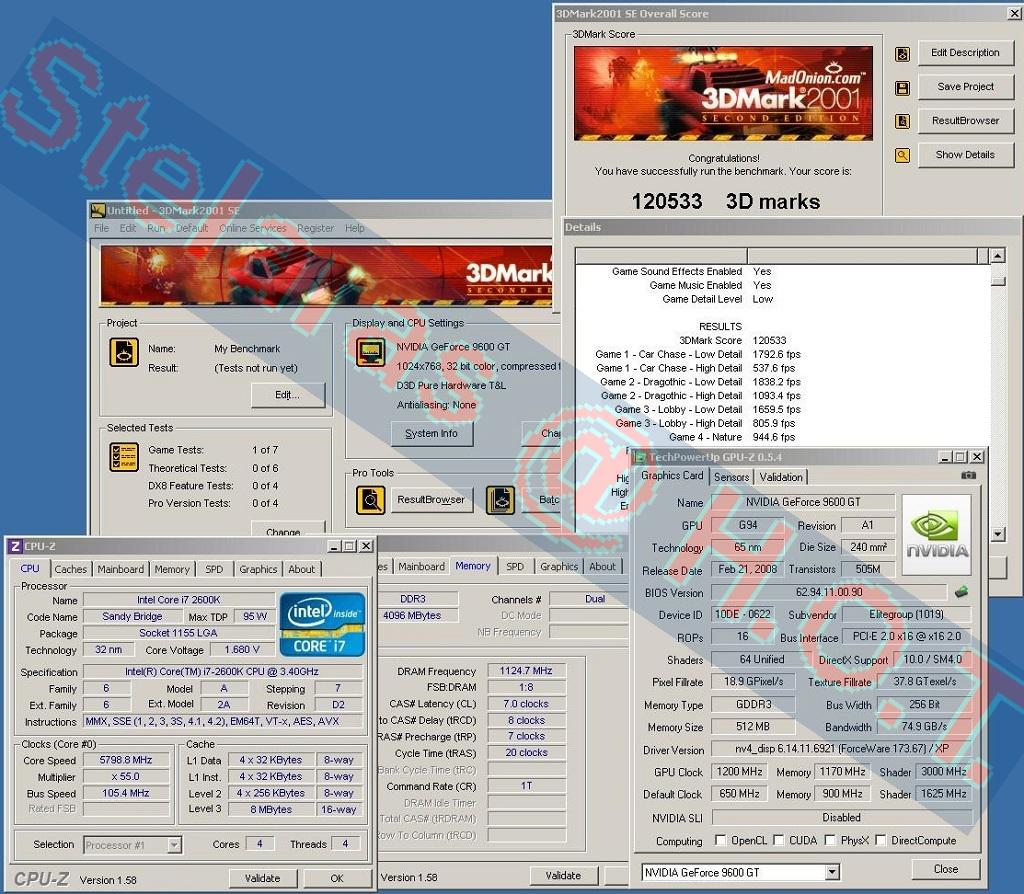This screenshot has height=894, width=1024.
Task: Click the Edit Description icon in 3DMark score window
Action: coord(903,54)
